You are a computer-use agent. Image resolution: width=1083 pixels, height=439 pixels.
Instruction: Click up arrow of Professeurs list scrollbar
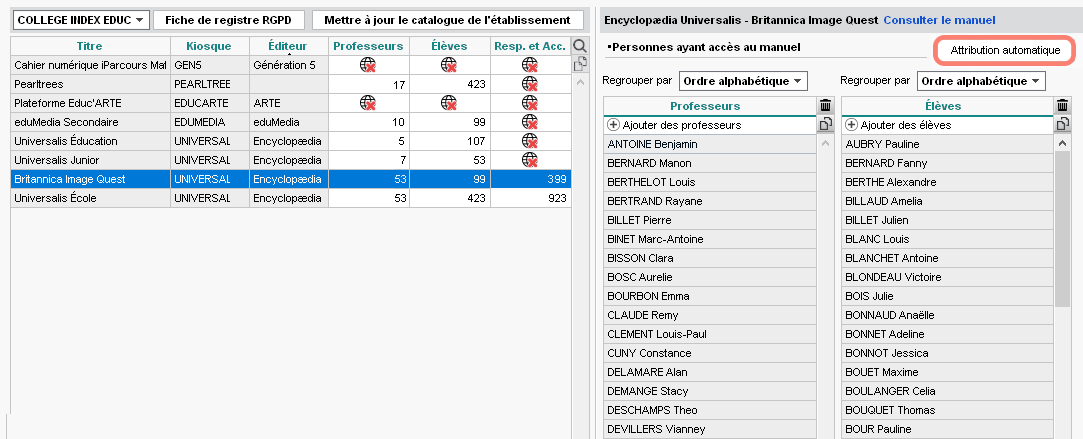(x=825, y=144)
